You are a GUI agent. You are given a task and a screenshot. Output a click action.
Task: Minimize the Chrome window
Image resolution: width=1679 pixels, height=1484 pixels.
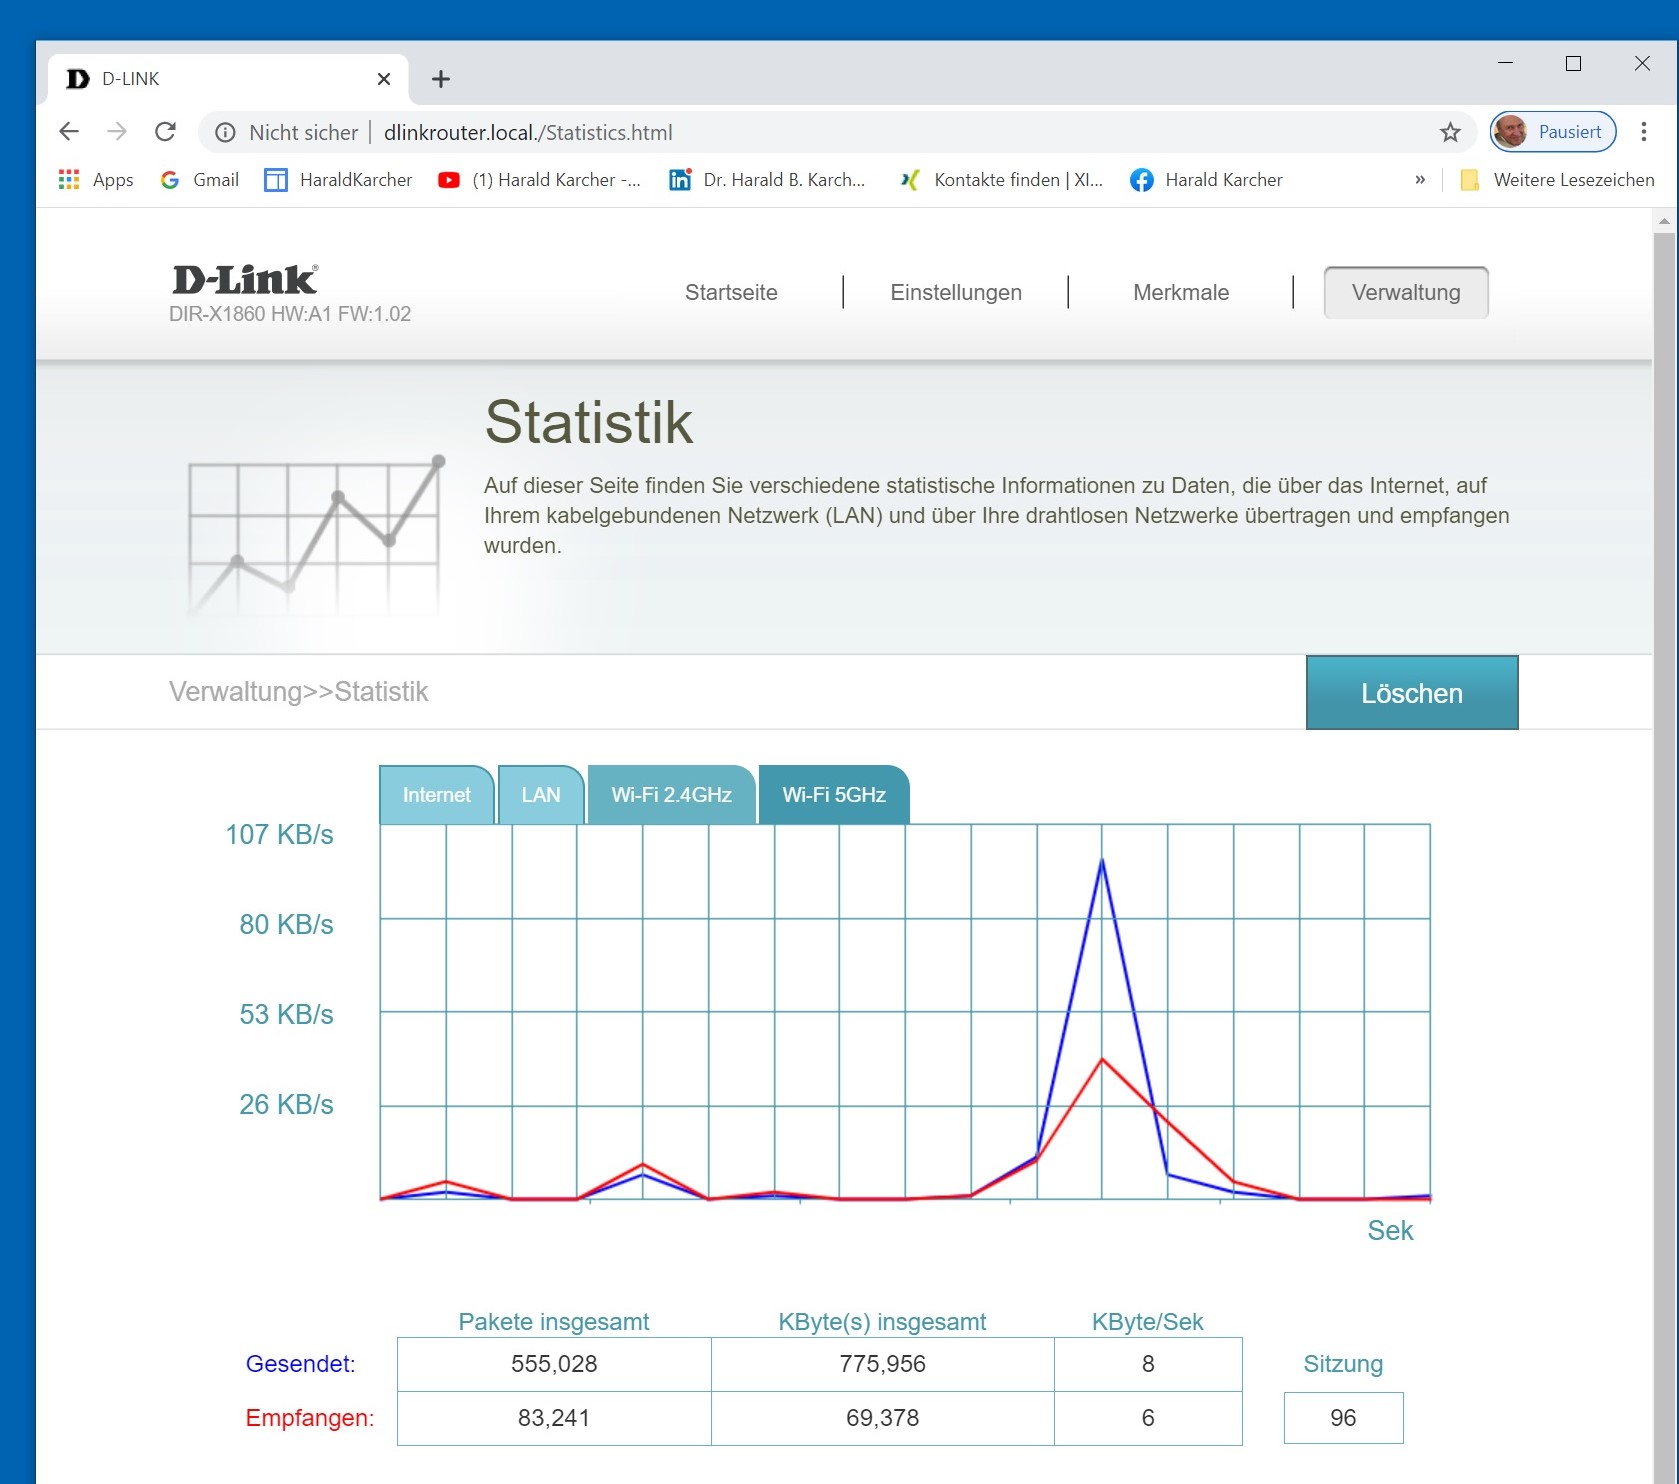1505,63
